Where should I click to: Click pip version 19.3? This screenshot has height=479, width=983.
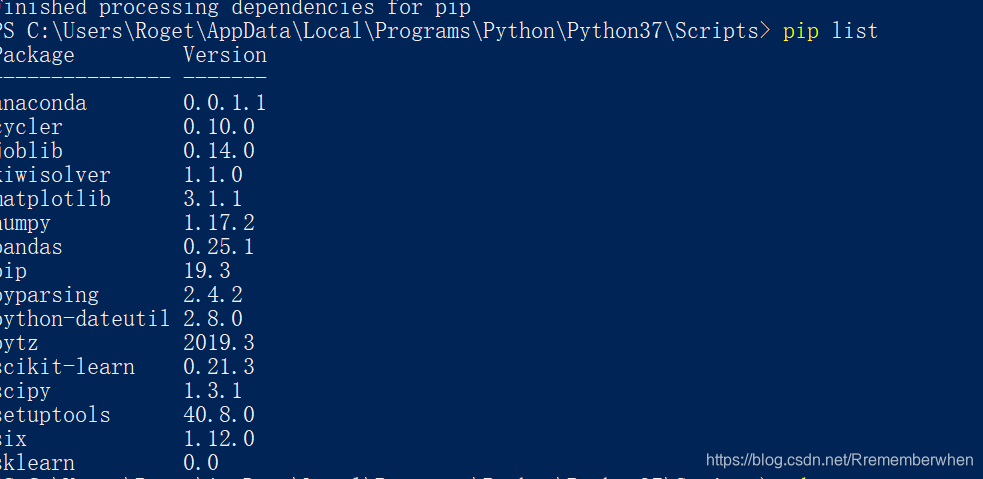[x=207, y=271]
